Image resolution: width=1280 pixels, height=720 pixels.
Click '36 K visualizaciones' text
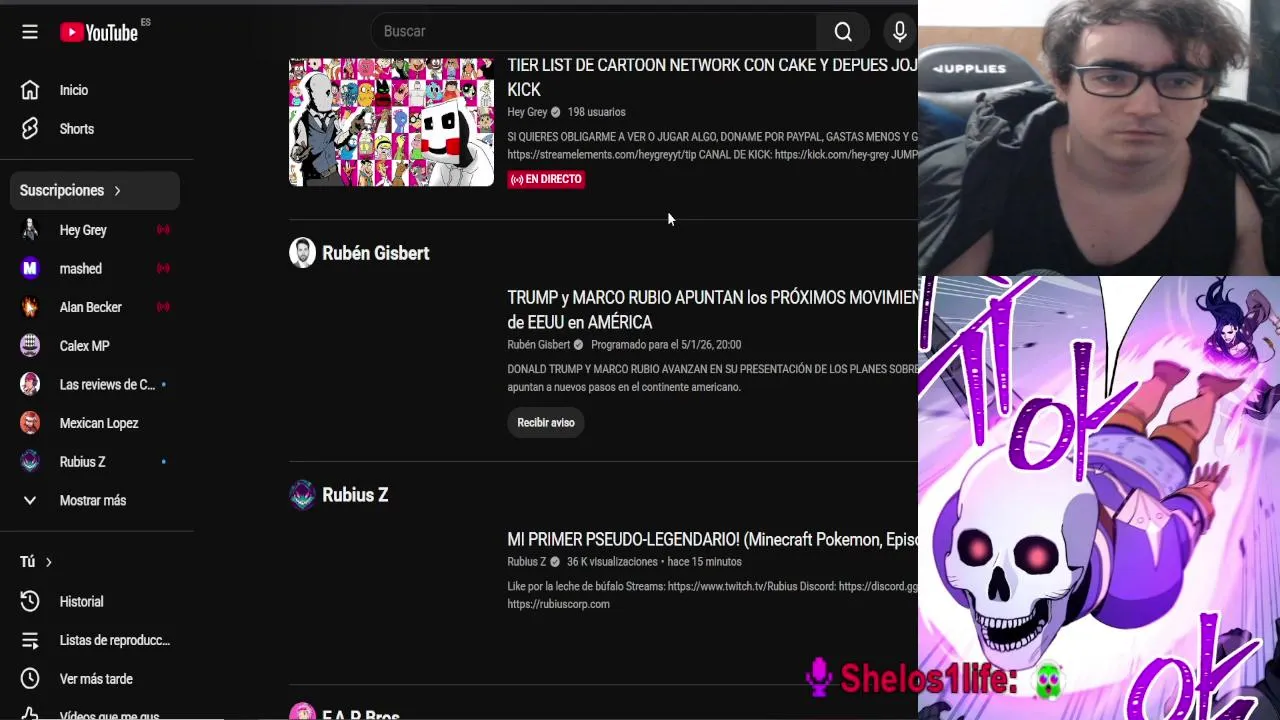[x=612, y=562]
